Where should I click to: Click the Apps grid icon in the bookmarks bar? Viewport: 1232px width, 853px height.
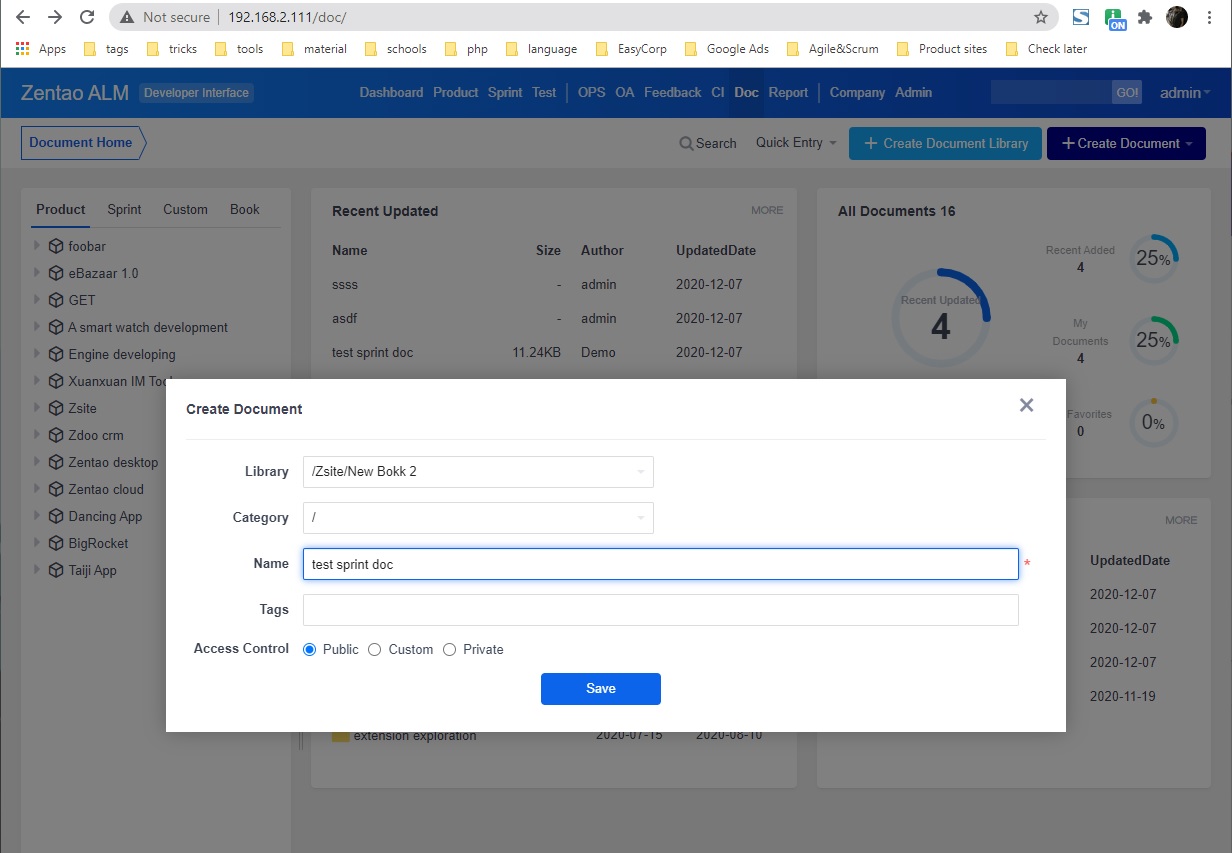(x=23, y=49)
